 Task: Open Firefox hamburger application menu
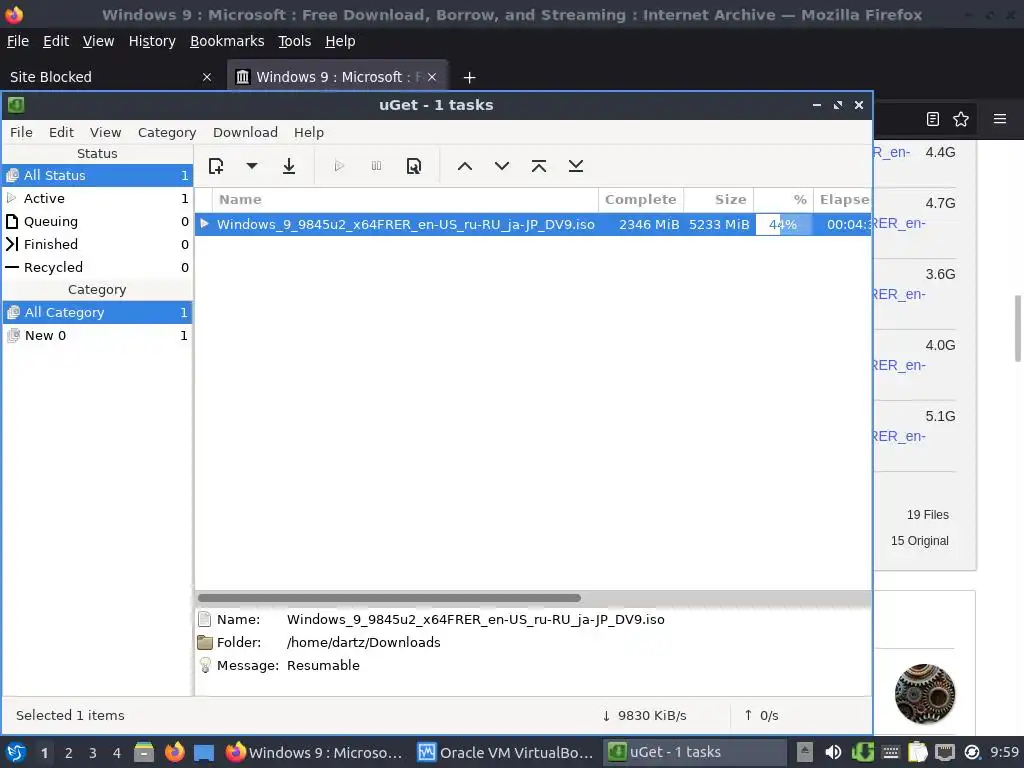point(999,119)
